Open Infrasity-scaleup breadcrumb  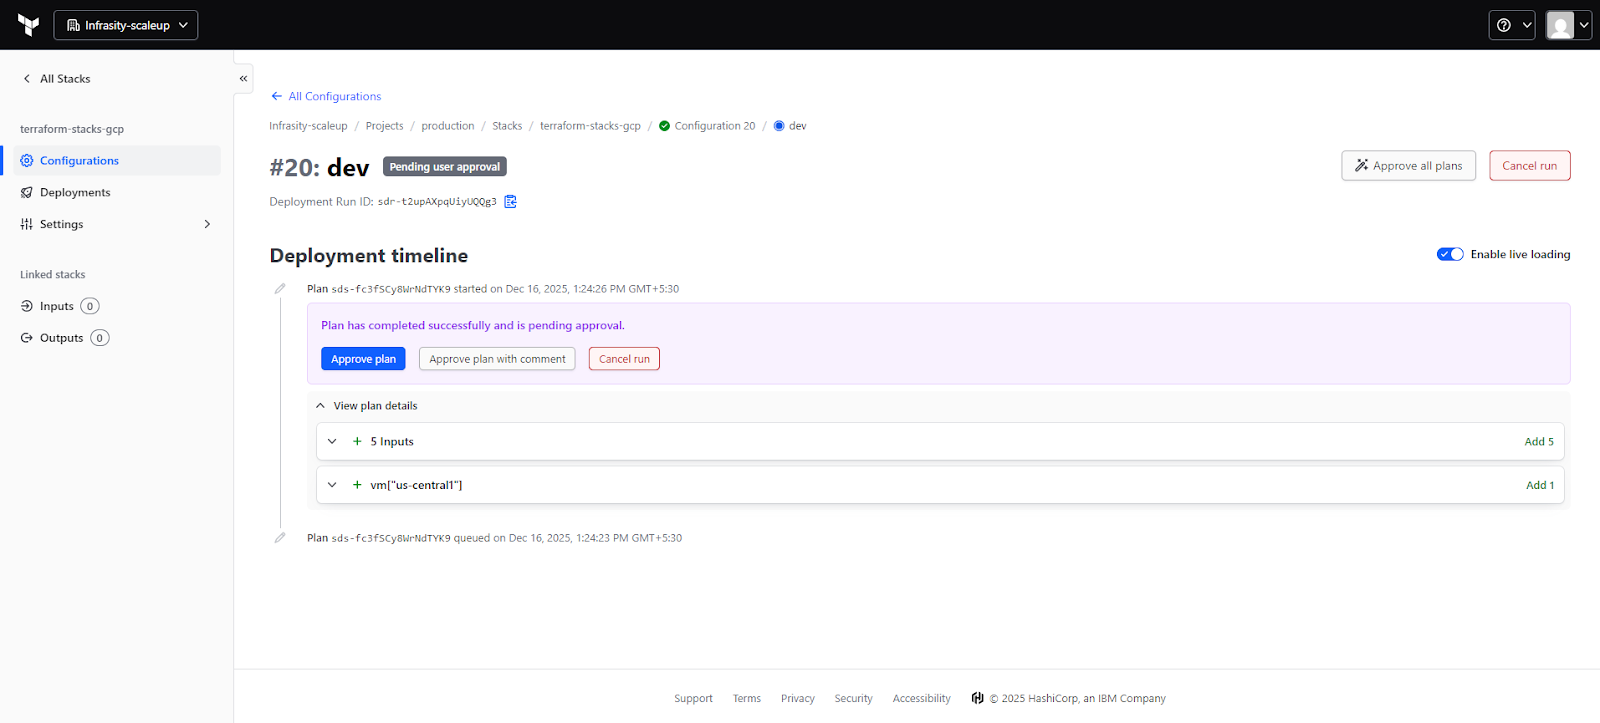[308, 126]
